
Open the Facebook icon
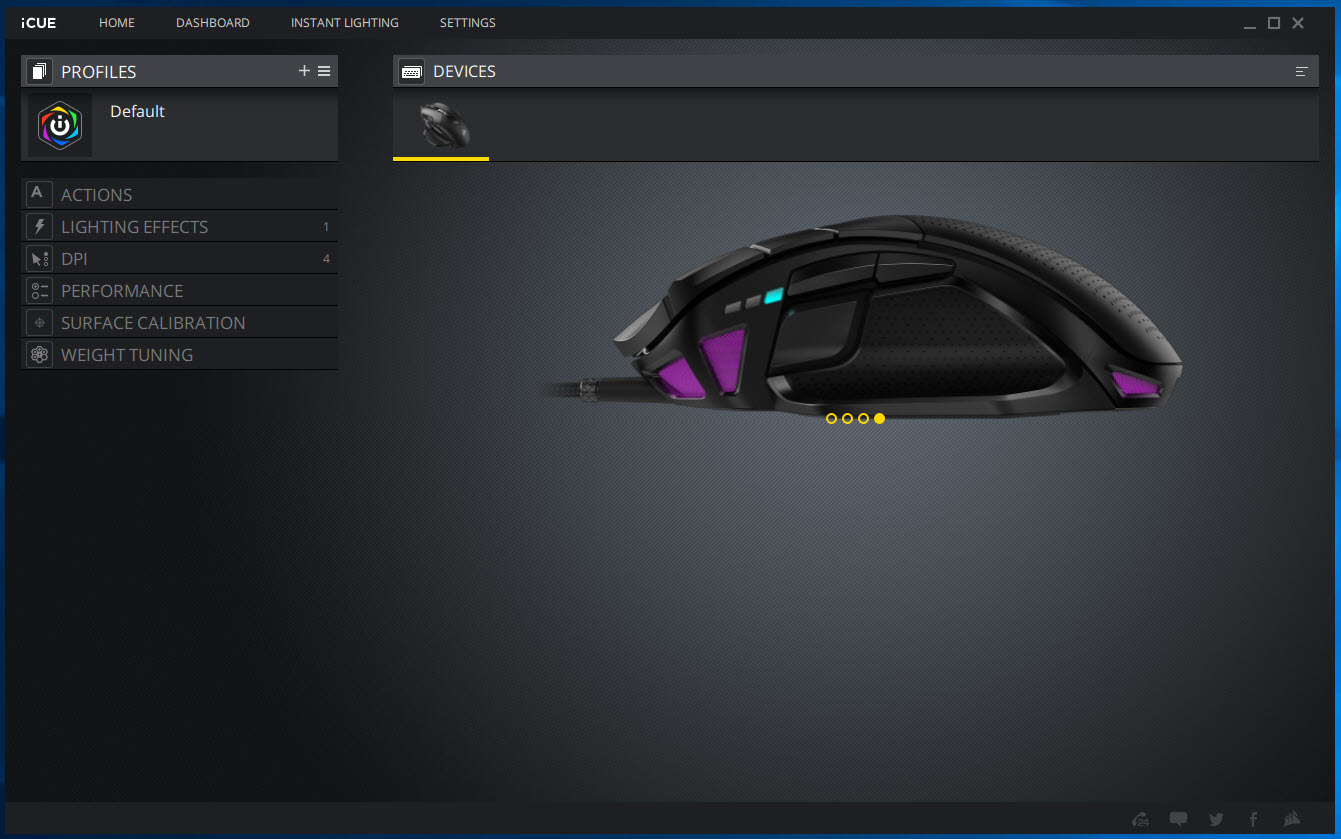pos(1254,820)
